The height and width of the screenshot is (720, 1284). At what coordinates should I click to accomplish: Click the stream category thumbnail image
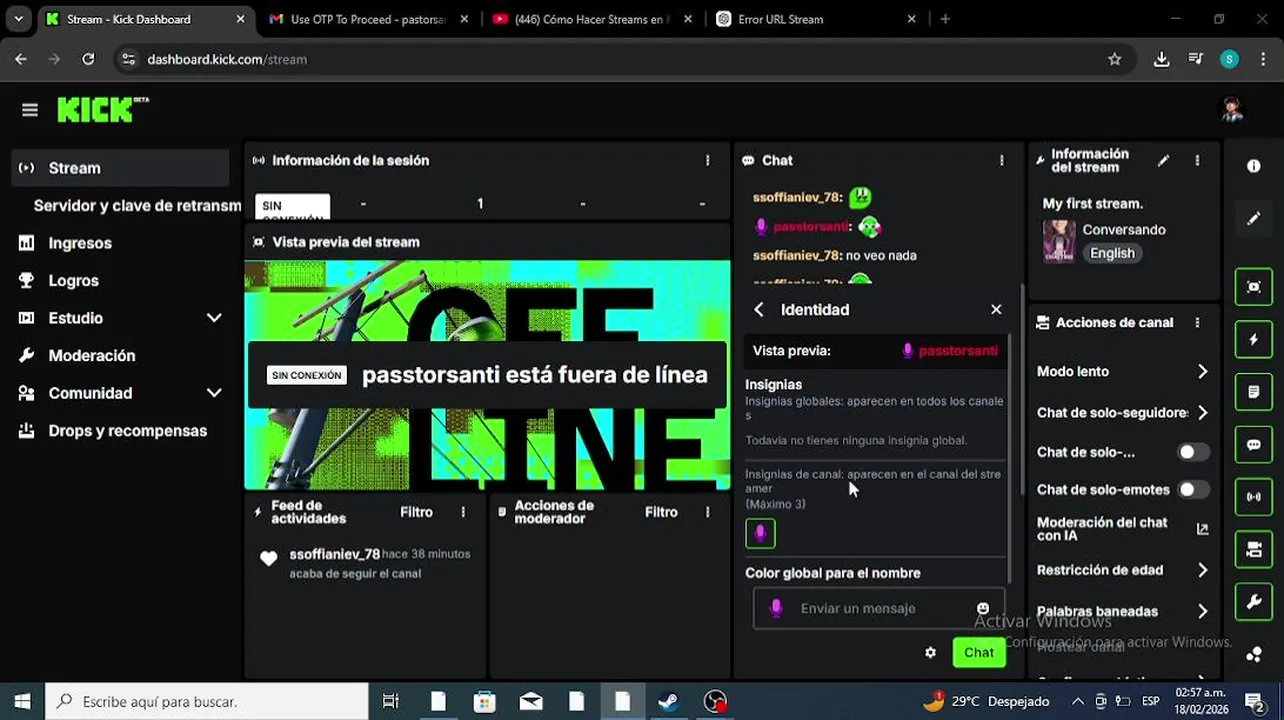[x=1059, y=241]
